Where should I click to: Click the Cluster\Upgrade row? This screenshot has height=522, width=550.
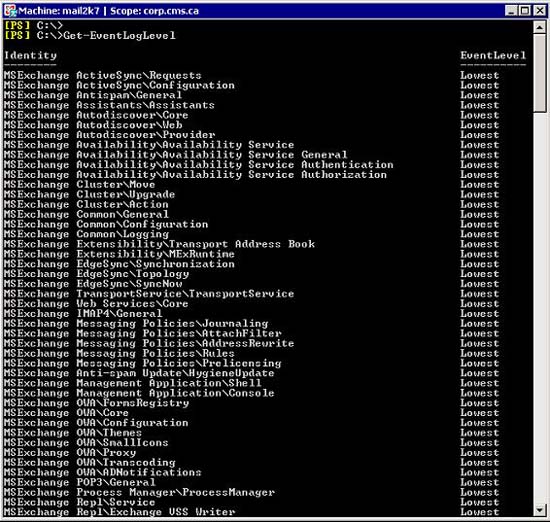click(x=251, y=194)
